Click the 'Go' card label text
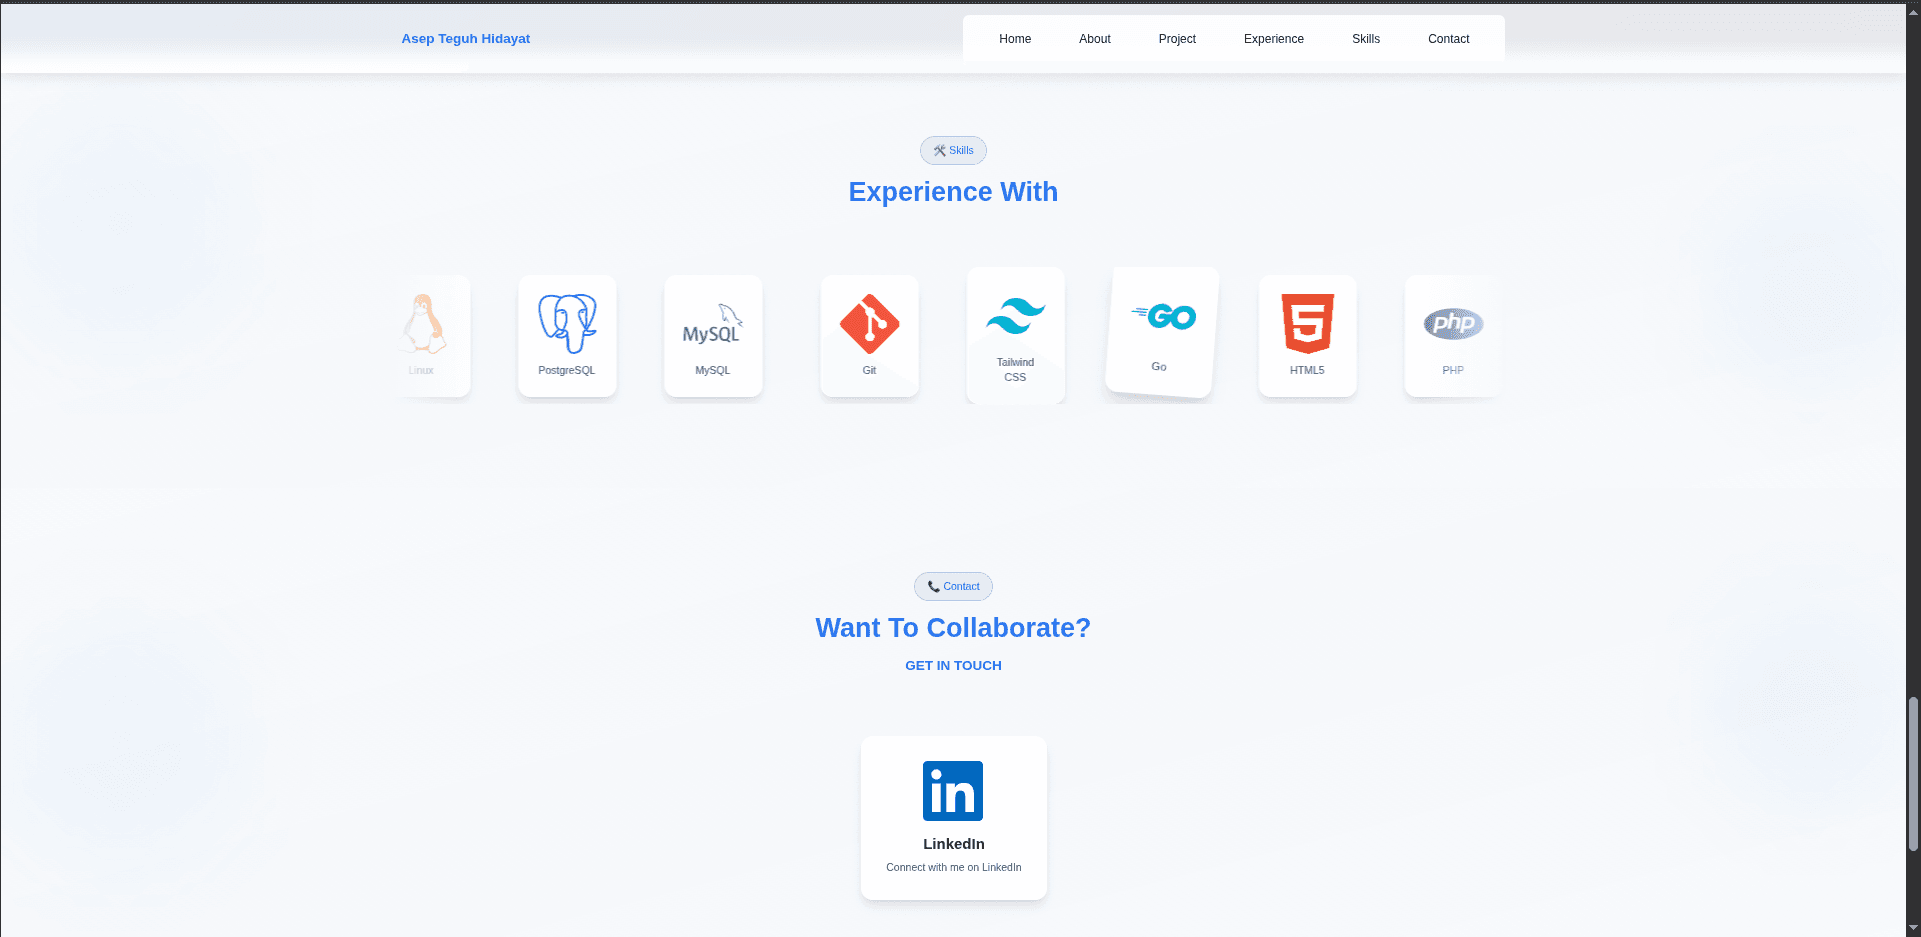1921x937 pixels. 1159,367
